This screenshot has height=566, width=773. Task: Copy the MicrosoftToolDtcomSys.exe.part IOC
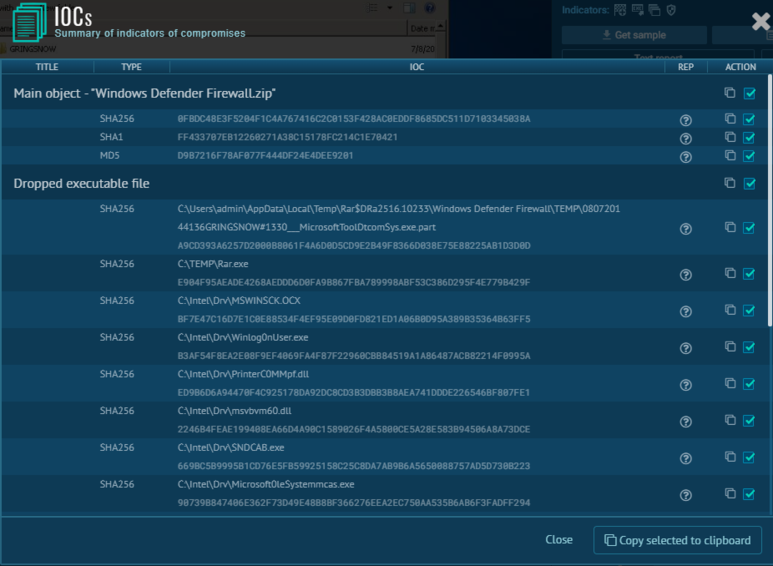(x=730, y=227)
